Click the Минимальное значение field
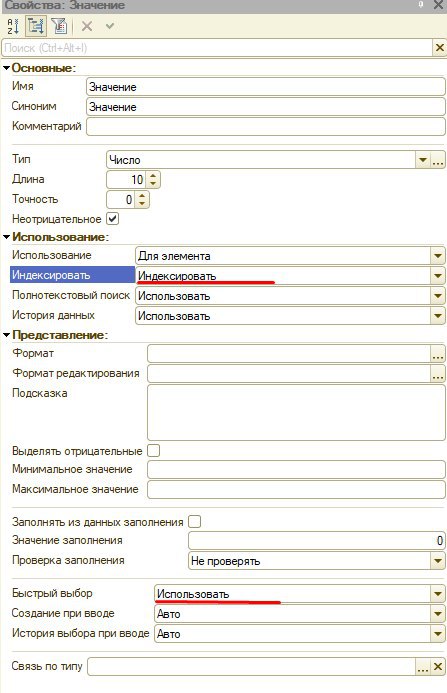The image size is (447, 693). [296, 469]
